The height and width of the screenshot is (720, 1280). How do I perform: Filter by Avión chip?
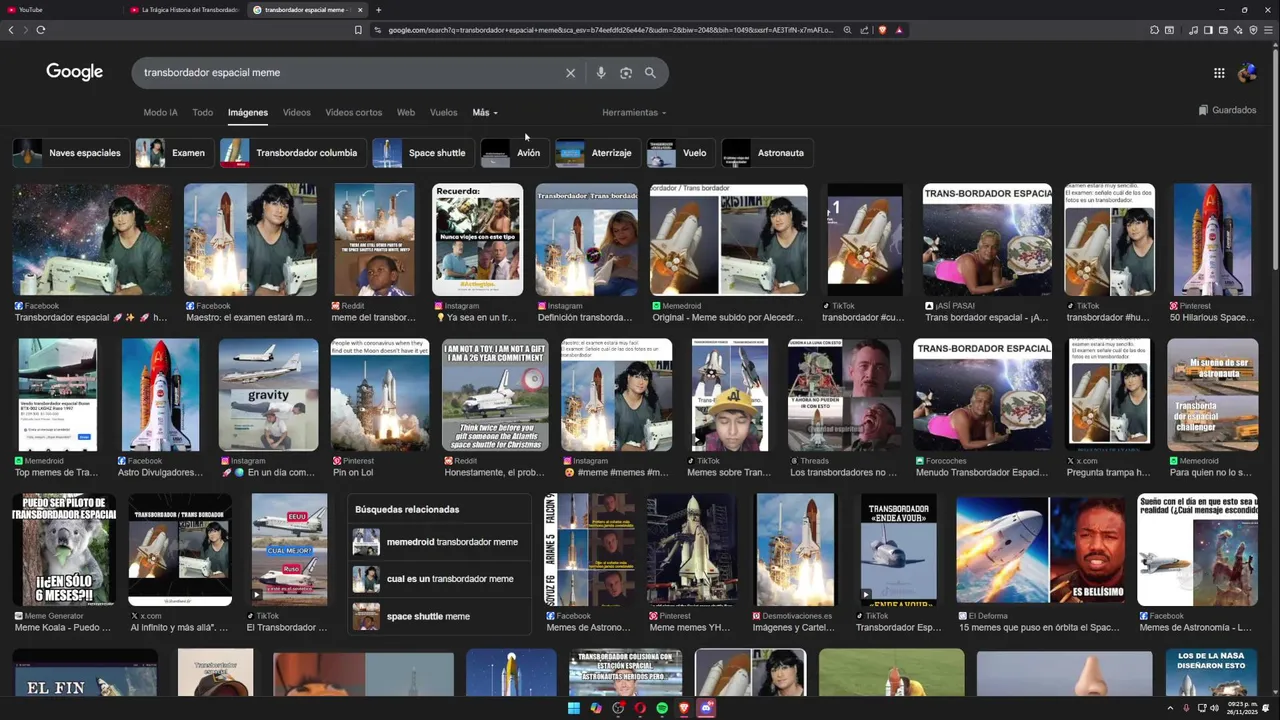click(514, 153)
